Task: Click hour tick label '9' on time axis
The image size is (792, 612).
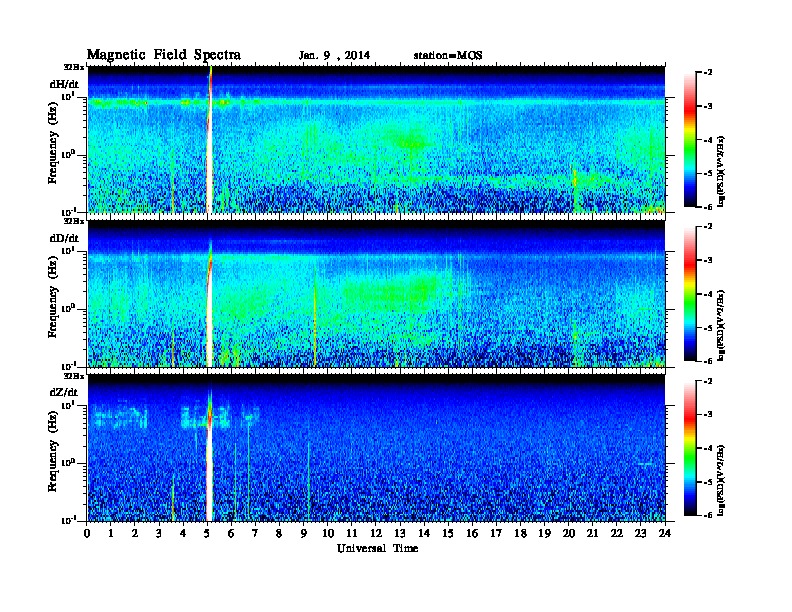Action: 303,534
